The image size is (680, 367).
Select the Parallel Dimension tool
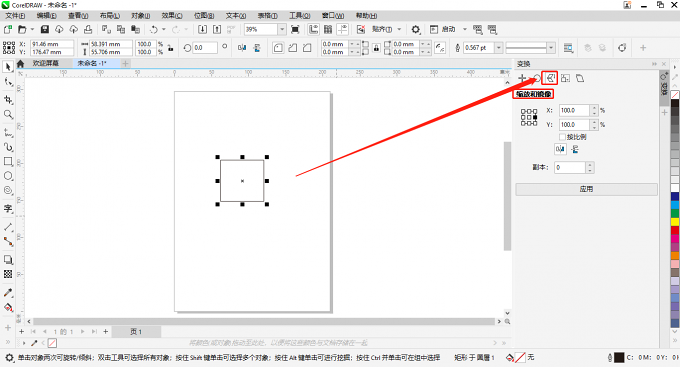[x=8, y=227]
